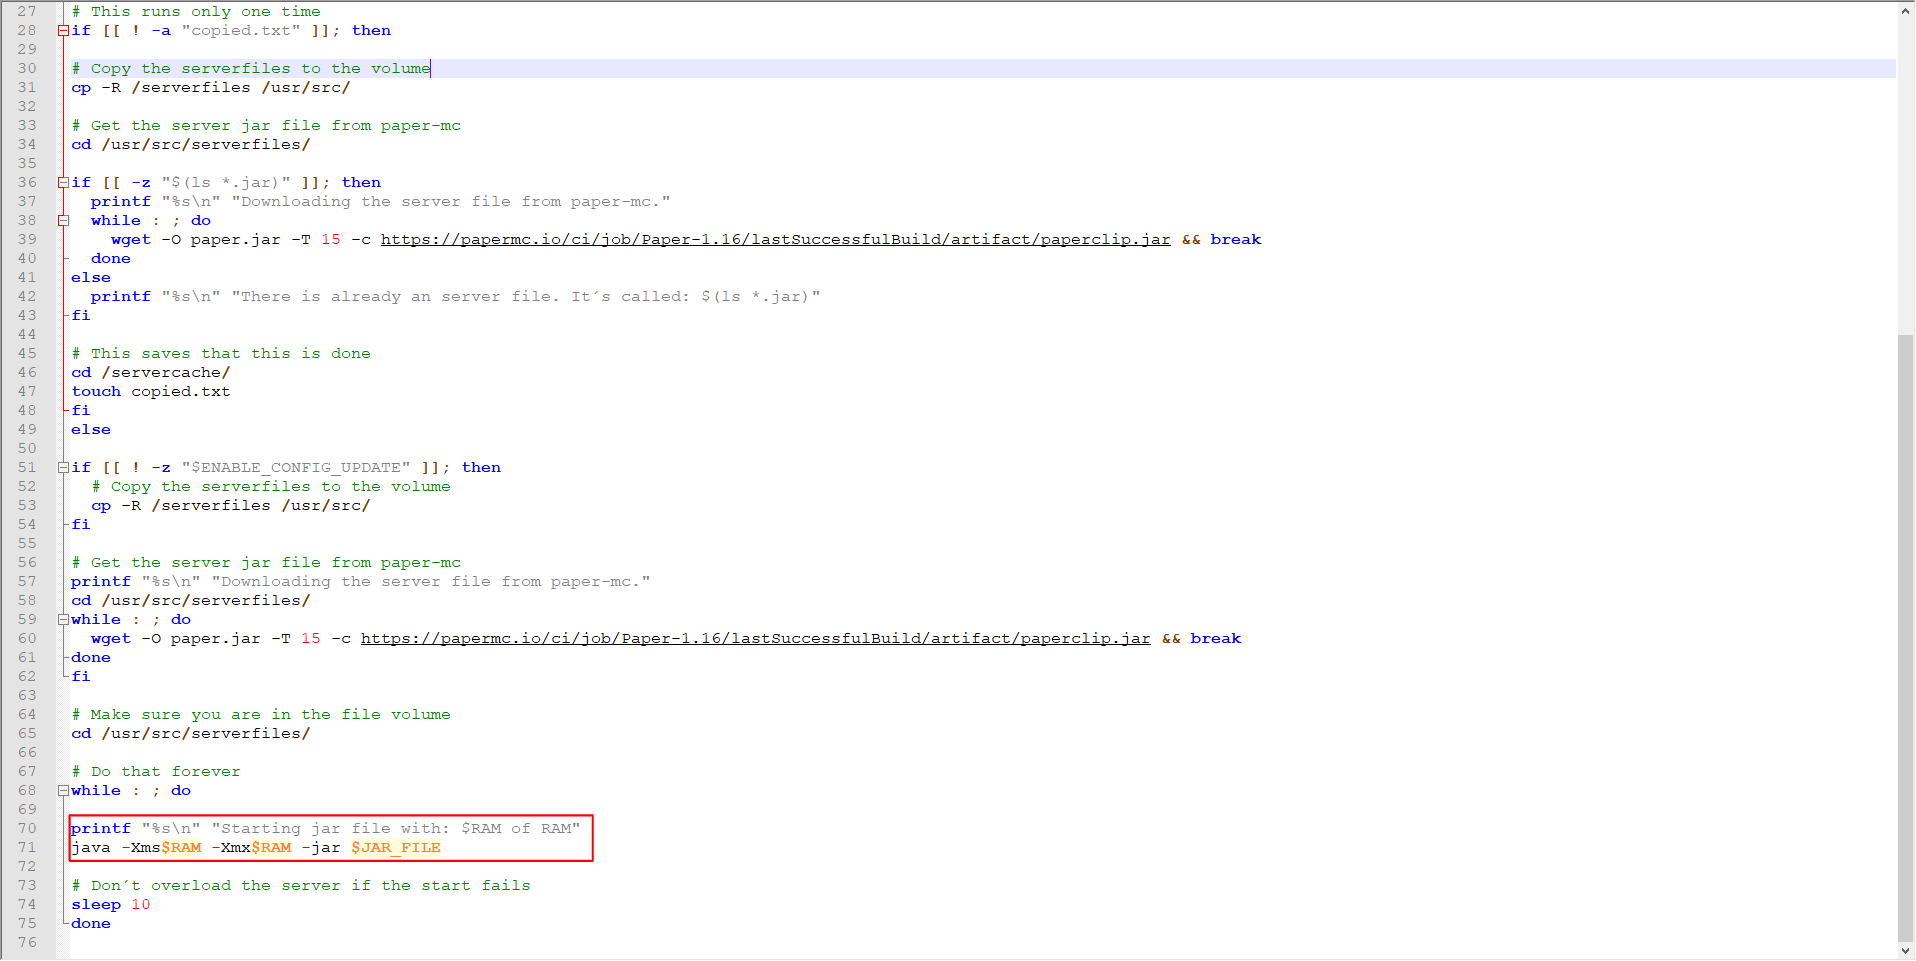Select line number 47 in the gutter

pos(27,391)
